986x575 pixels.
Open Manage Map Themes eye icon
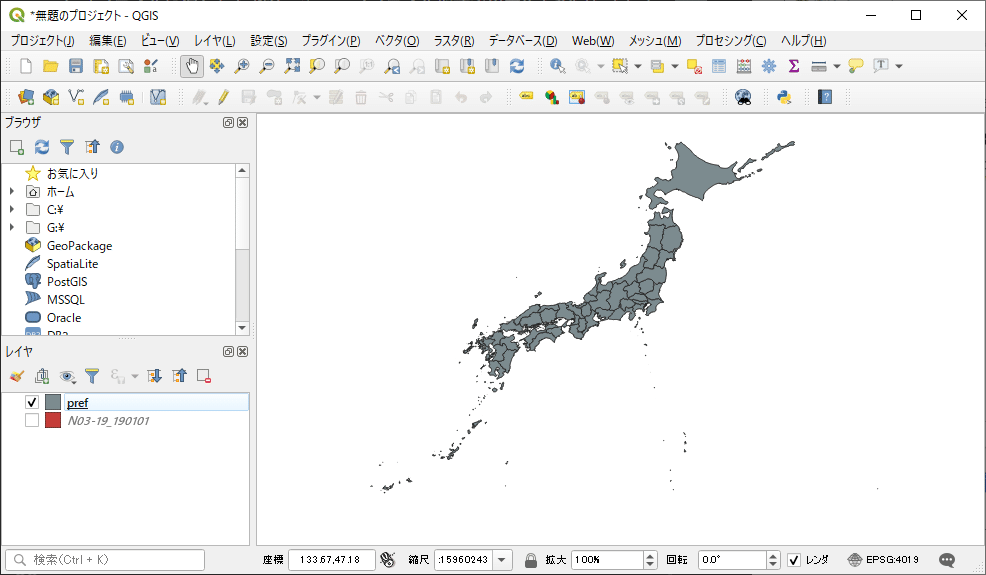coord(67,376)
